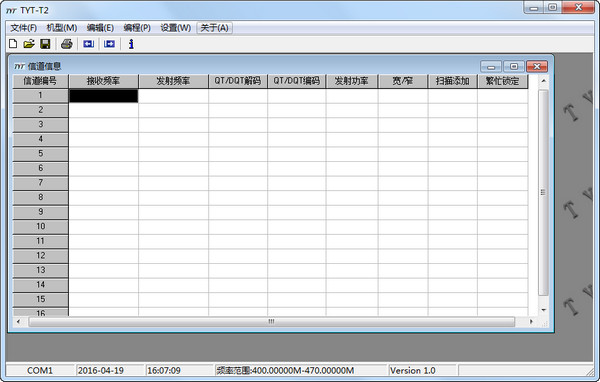Select channel row 13 header
Image resolution: width=600 pixels, height=382 pixels.
coord(40,270)
